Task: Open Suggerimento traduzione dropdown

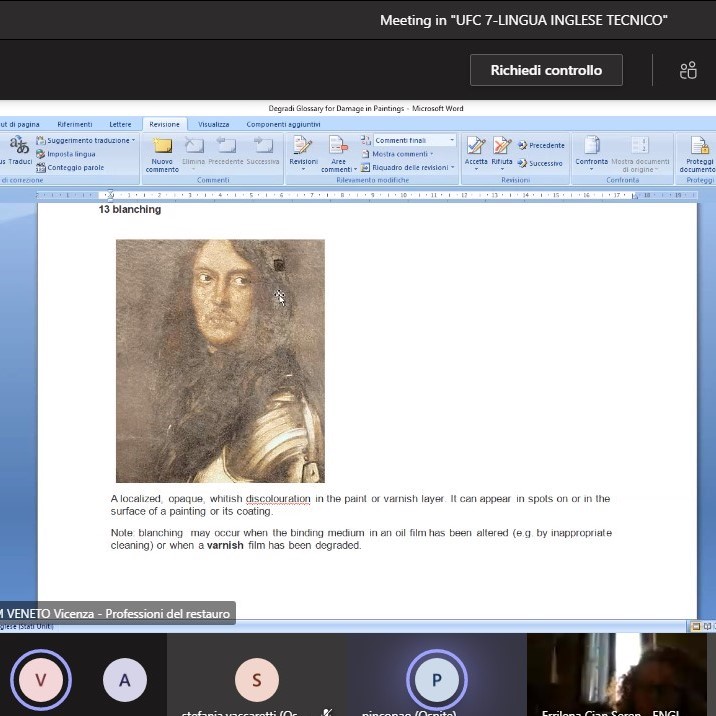Action: (x=86, y=140)
